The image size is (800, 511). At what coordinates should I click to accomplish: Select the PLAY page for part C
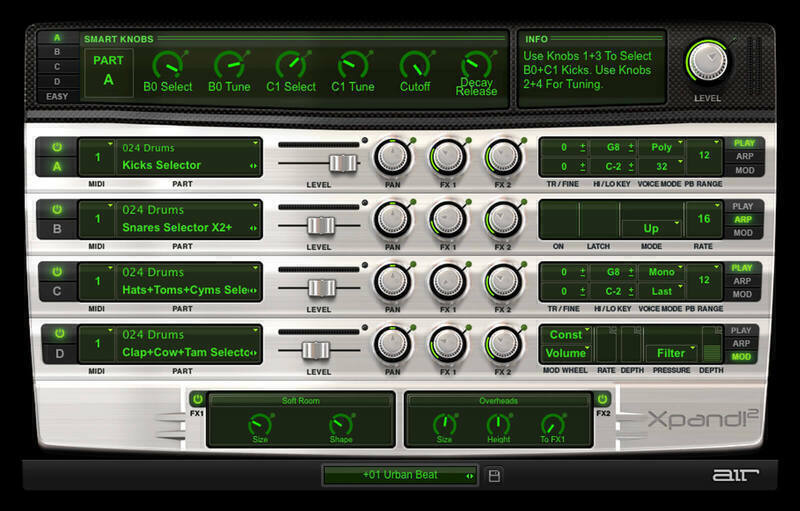(742, 268)
